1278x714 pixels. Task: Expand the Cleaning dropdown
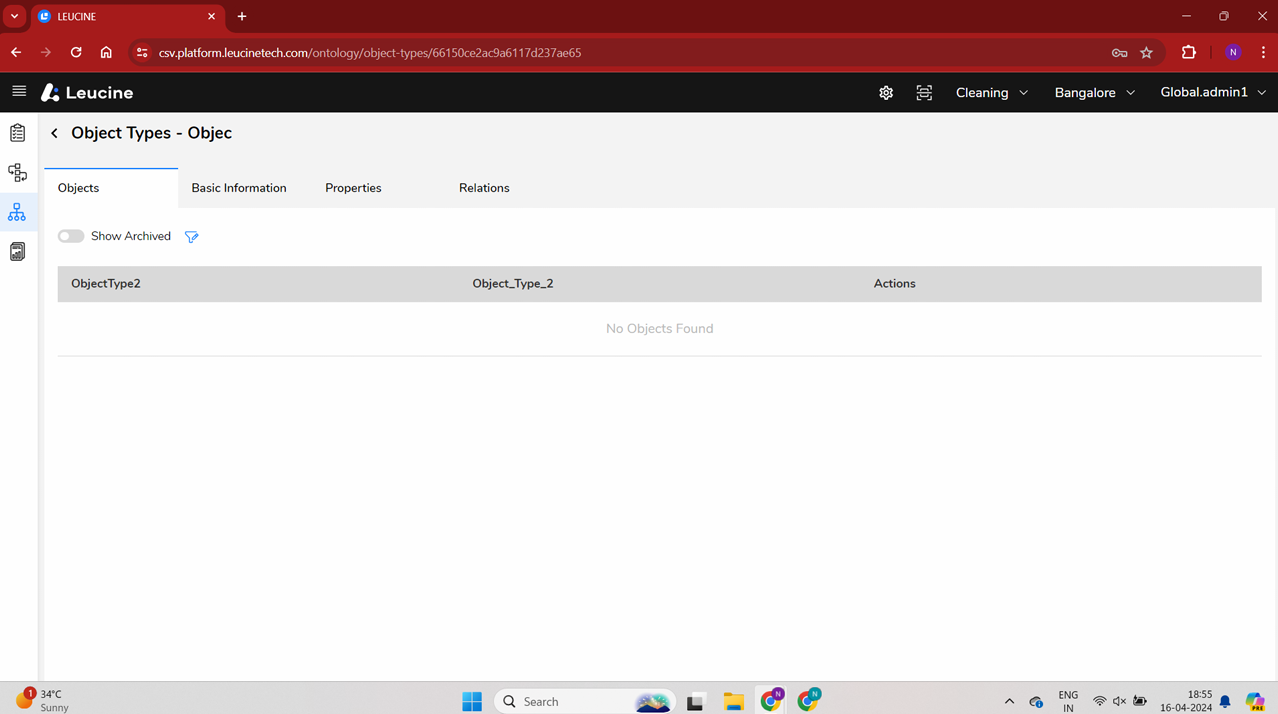(991, 93)
